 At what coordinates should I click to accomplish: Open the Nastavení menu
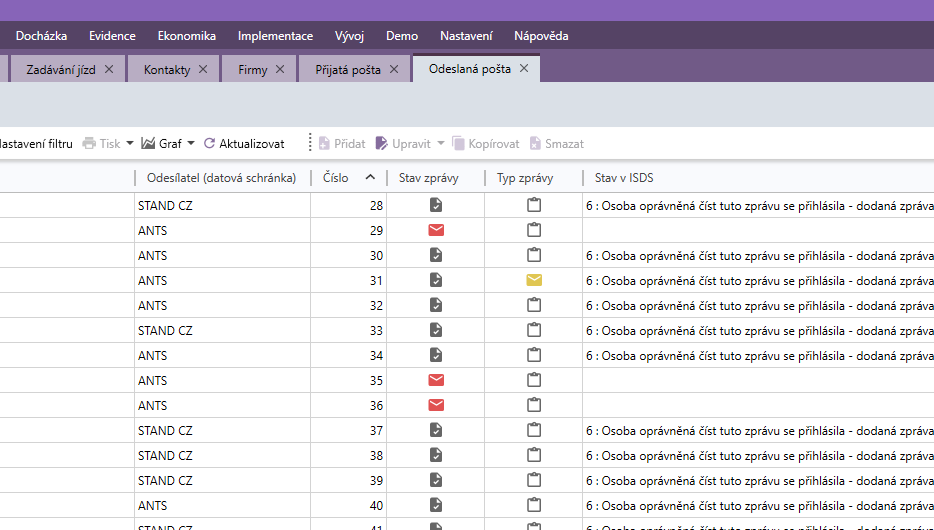[x=466, y=36]
